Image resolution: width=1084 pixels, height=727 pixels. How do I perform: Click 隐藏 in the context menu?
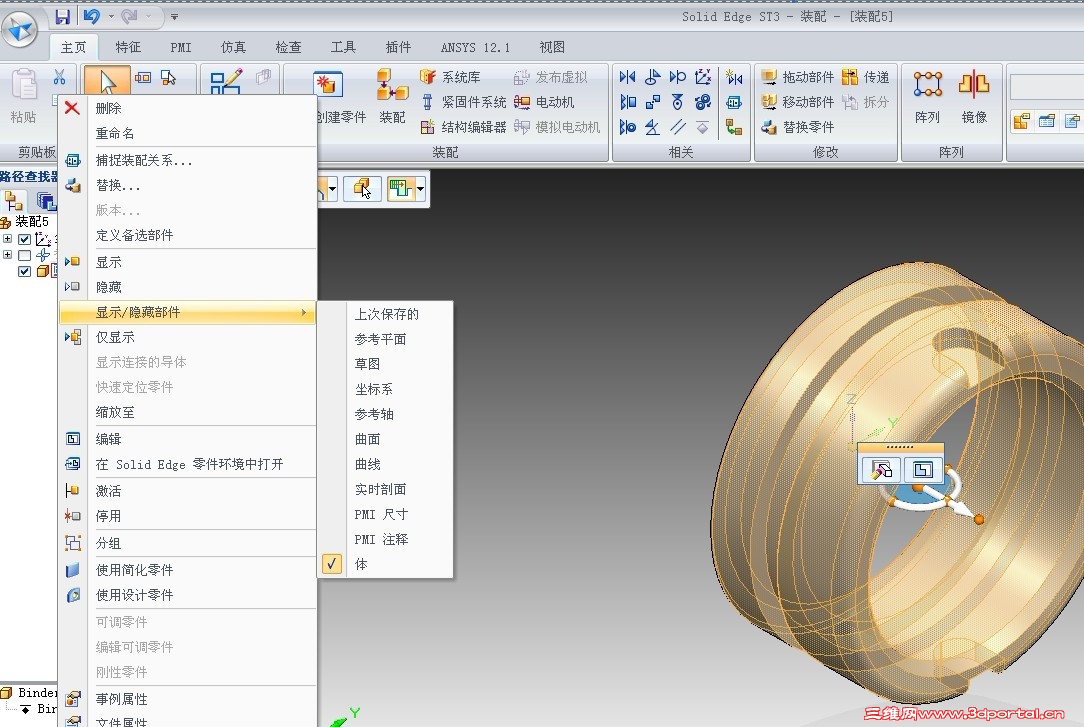click(x=188, y=287)
